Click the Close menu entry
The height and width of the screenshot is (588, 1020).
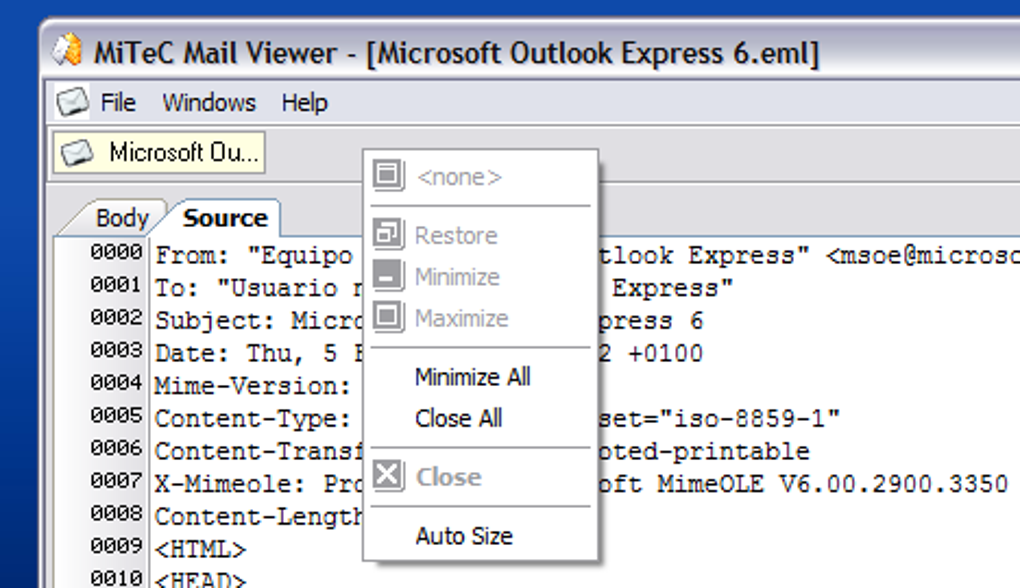pyautogui.click(x=480, y=477)
